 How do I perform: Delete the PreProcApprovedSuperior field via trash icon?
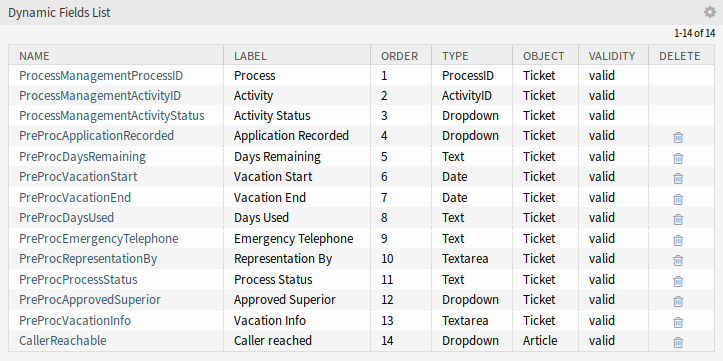678,302
